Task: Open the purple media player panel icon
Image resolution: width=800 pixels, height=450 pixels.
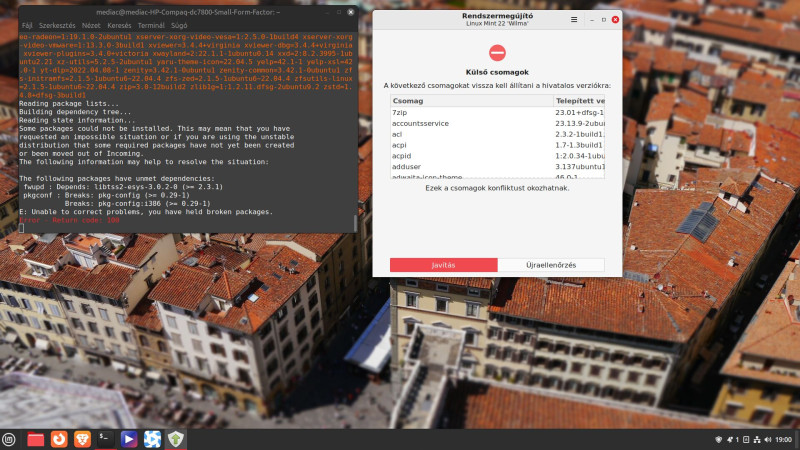Action: (129, 439)
